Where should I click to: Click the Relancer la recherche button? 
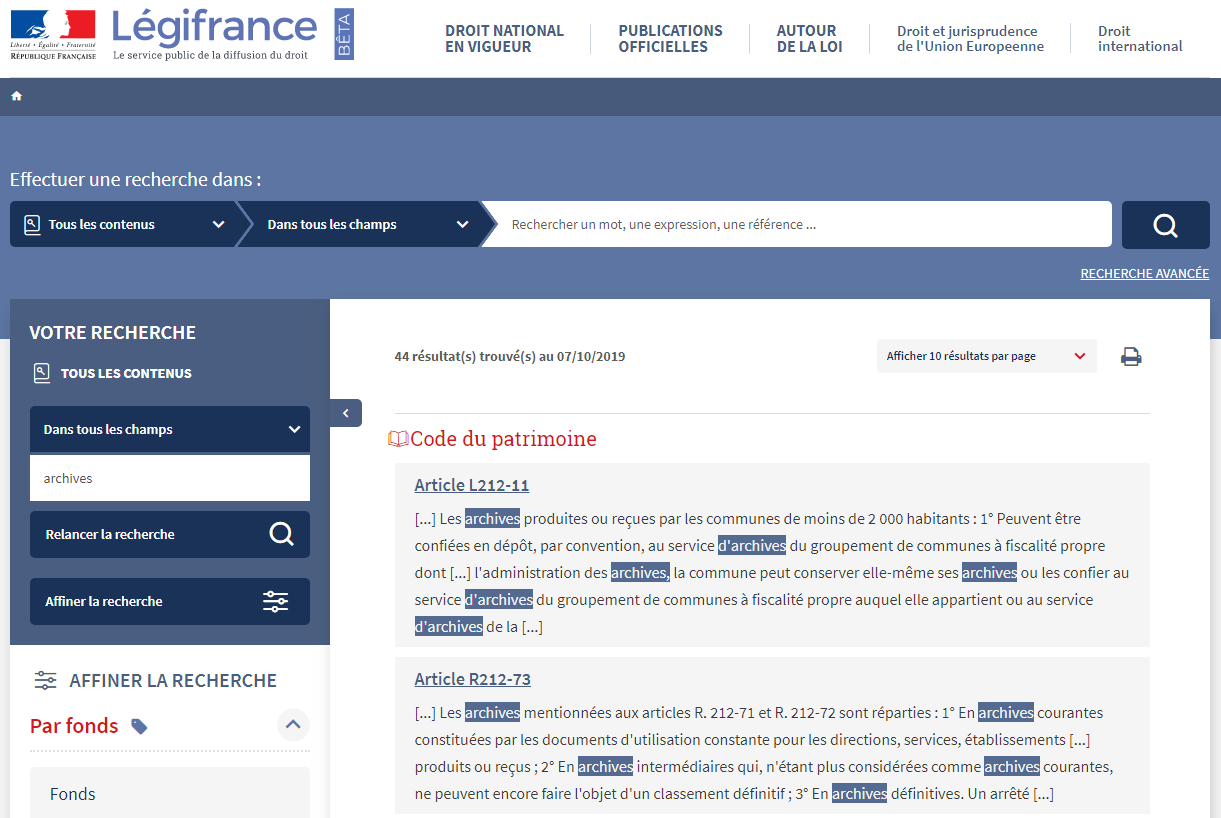coord(170,535)
